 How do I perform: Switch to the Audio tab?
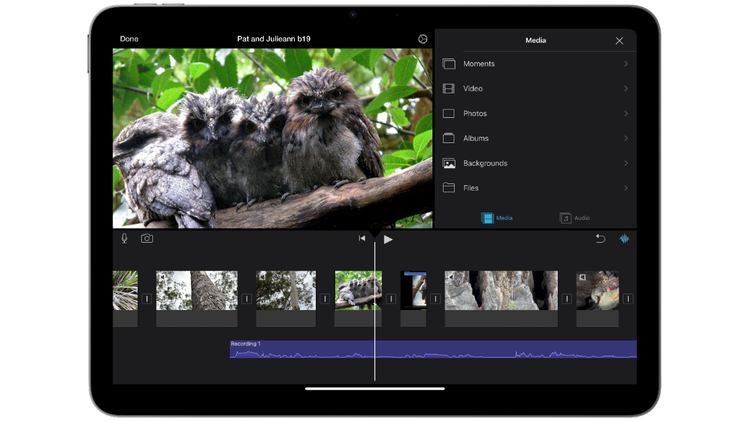click(575, 217)
